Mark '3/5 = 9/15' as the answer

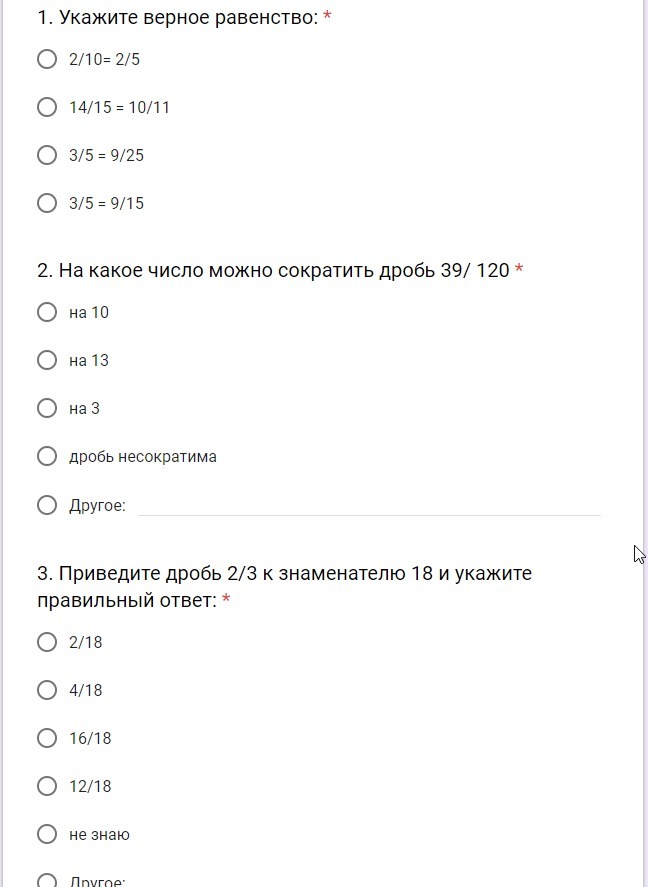coord(47,203)
